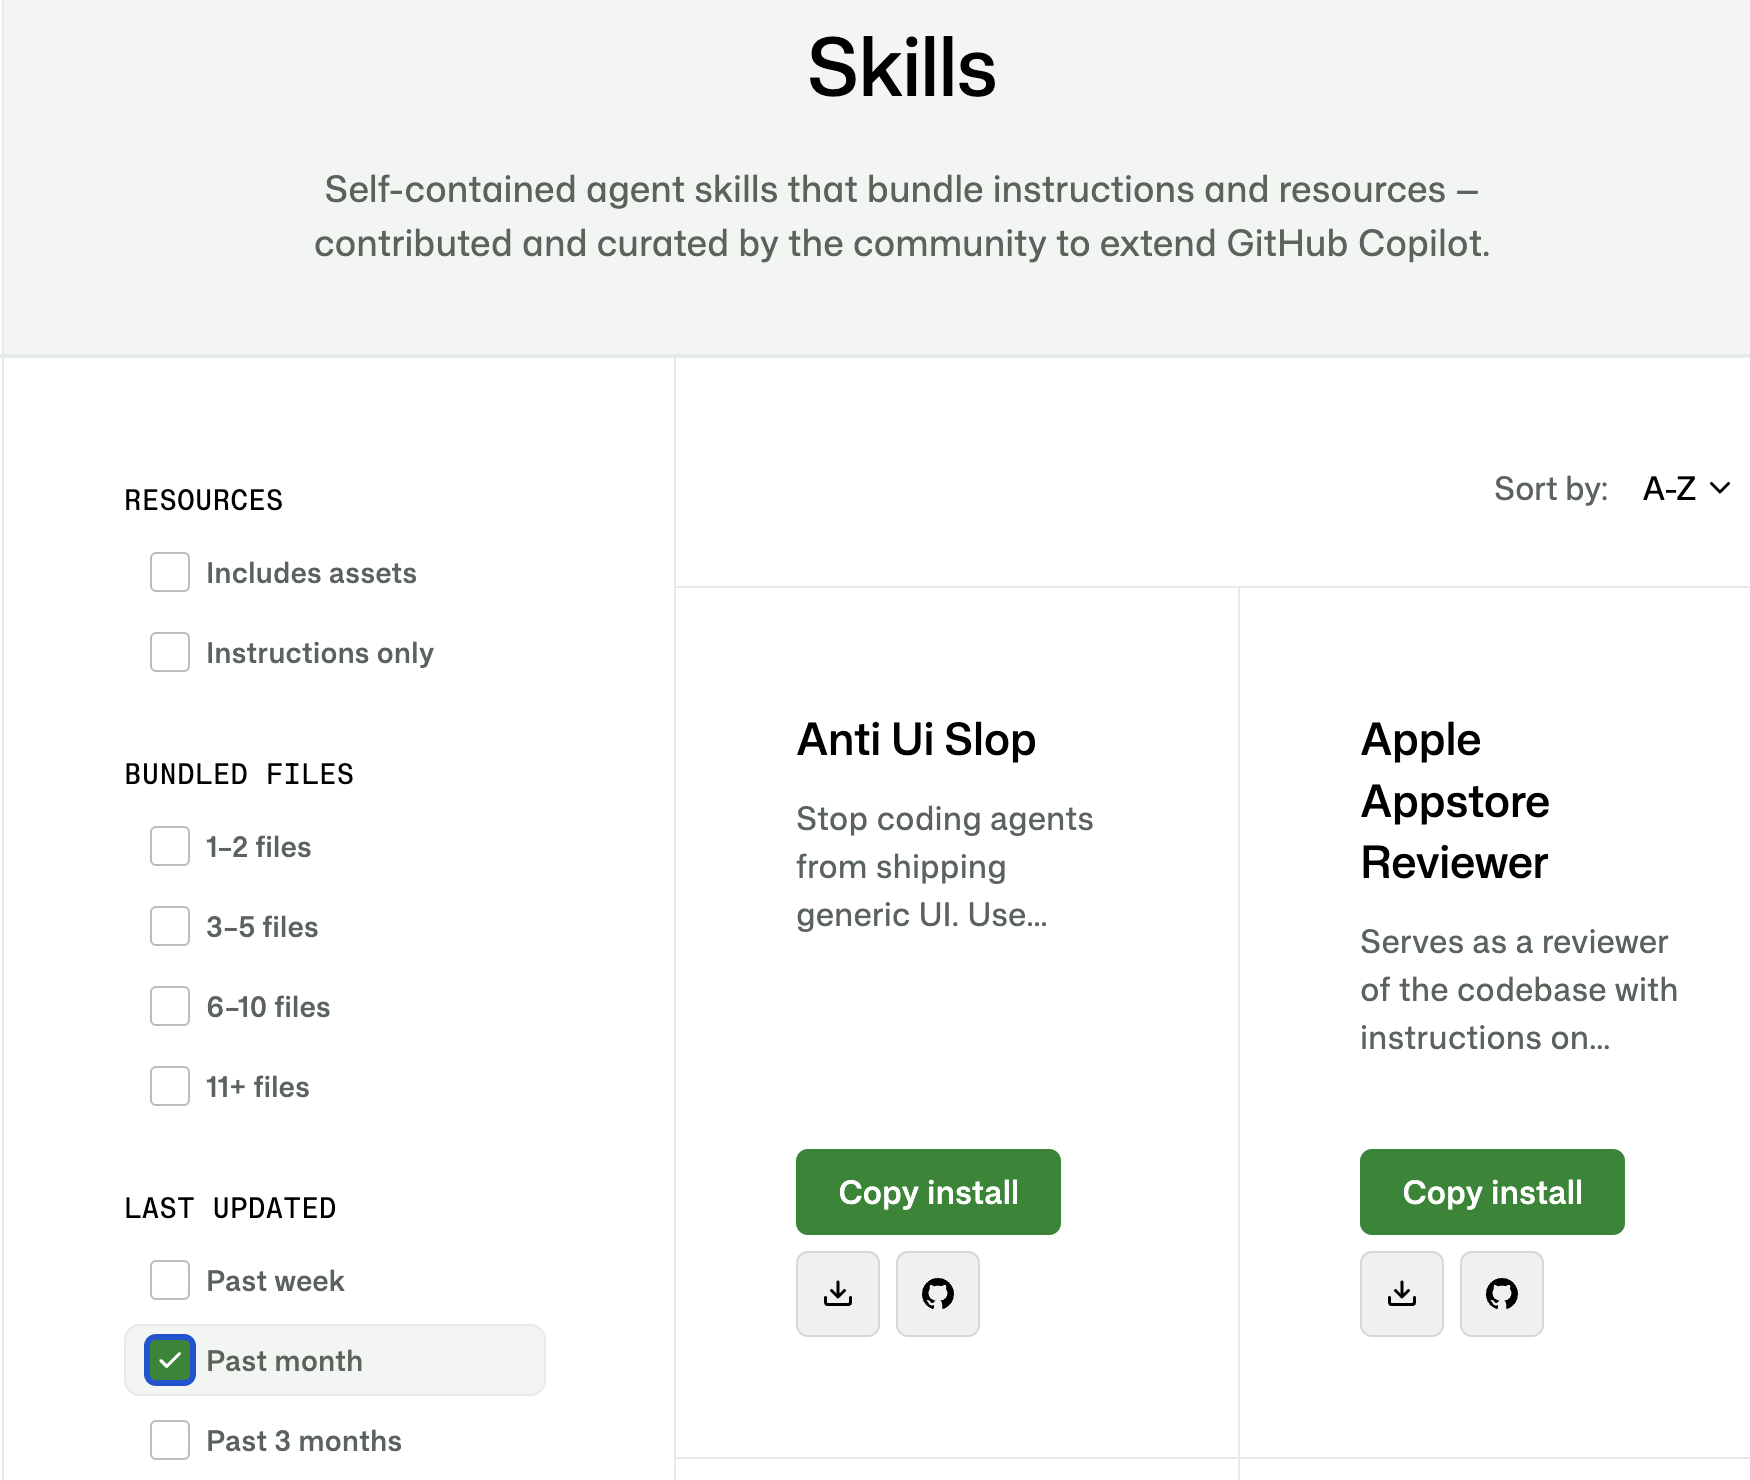Click the 'Serves as a reviewer' description
Image resolution: width=1750 pixels, height=1480 pixels.
tap(1519, 990)
